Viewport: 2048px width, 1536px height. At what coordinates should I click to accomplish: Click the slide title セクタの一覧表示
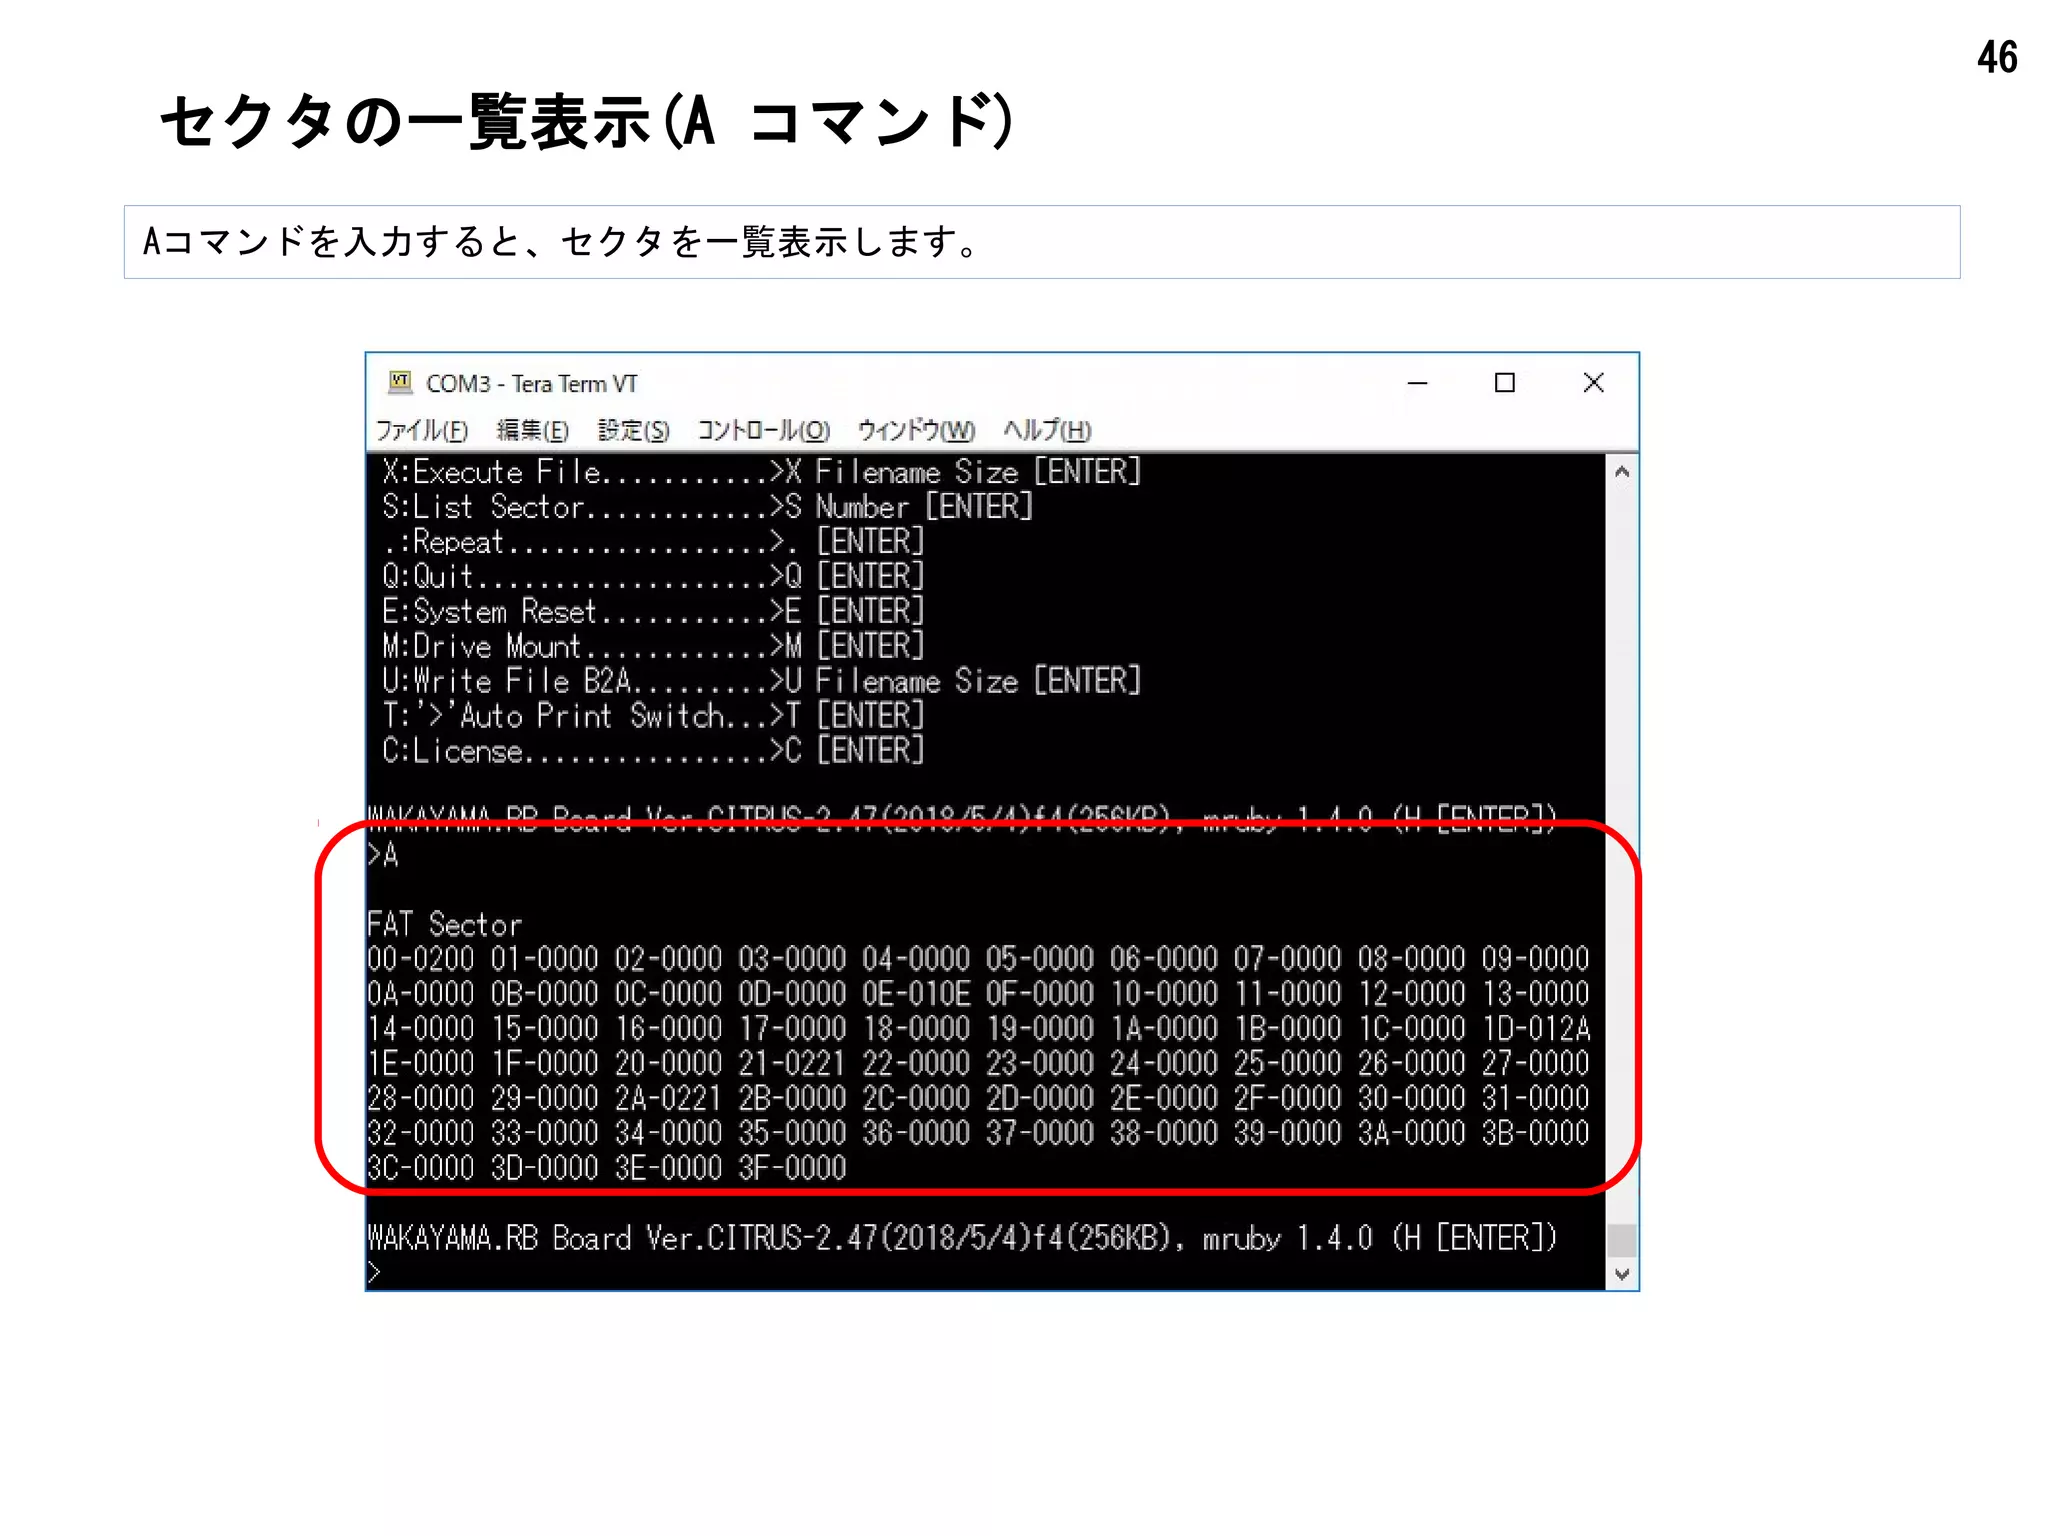click(x=587, y=121)
